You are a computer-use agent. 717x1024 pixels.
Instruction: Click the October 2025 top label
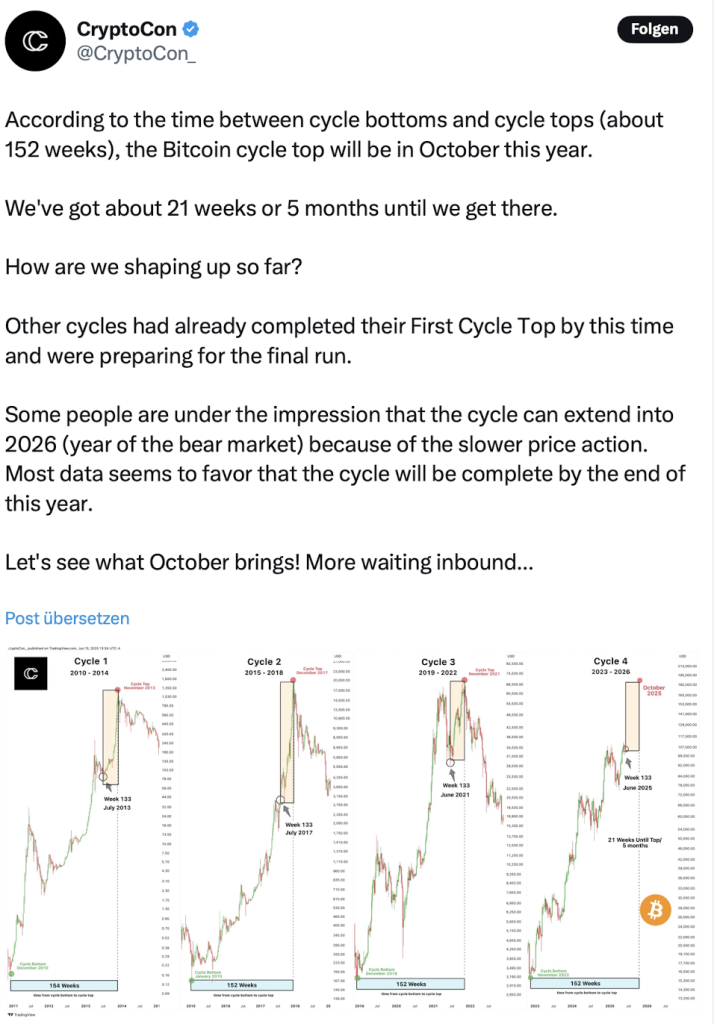point(654,690)
